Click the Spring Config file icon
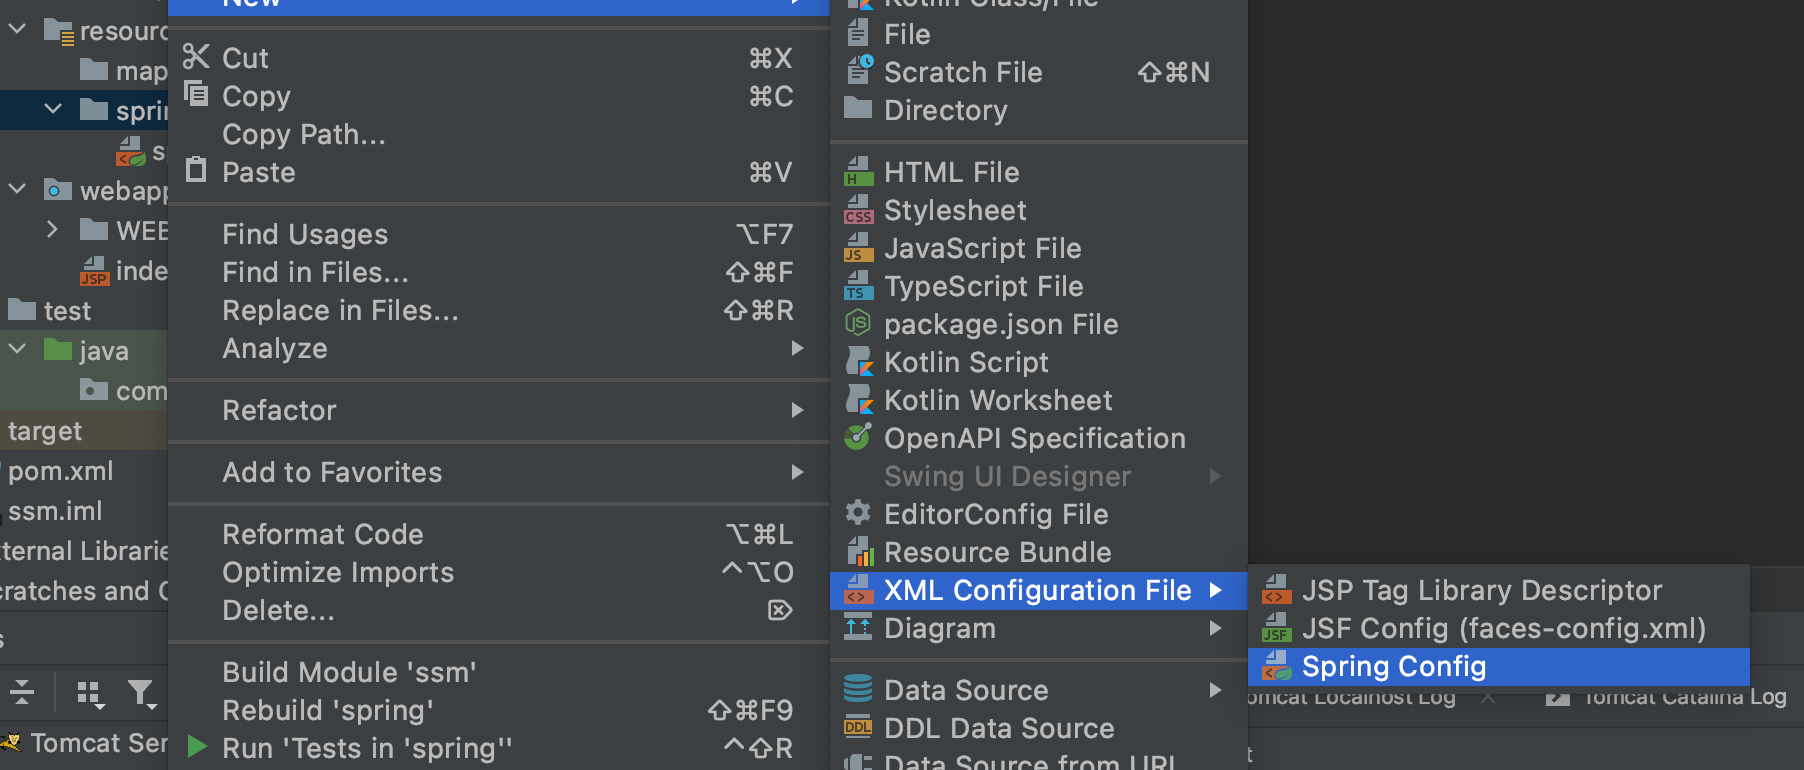 tap(1276, 666)
